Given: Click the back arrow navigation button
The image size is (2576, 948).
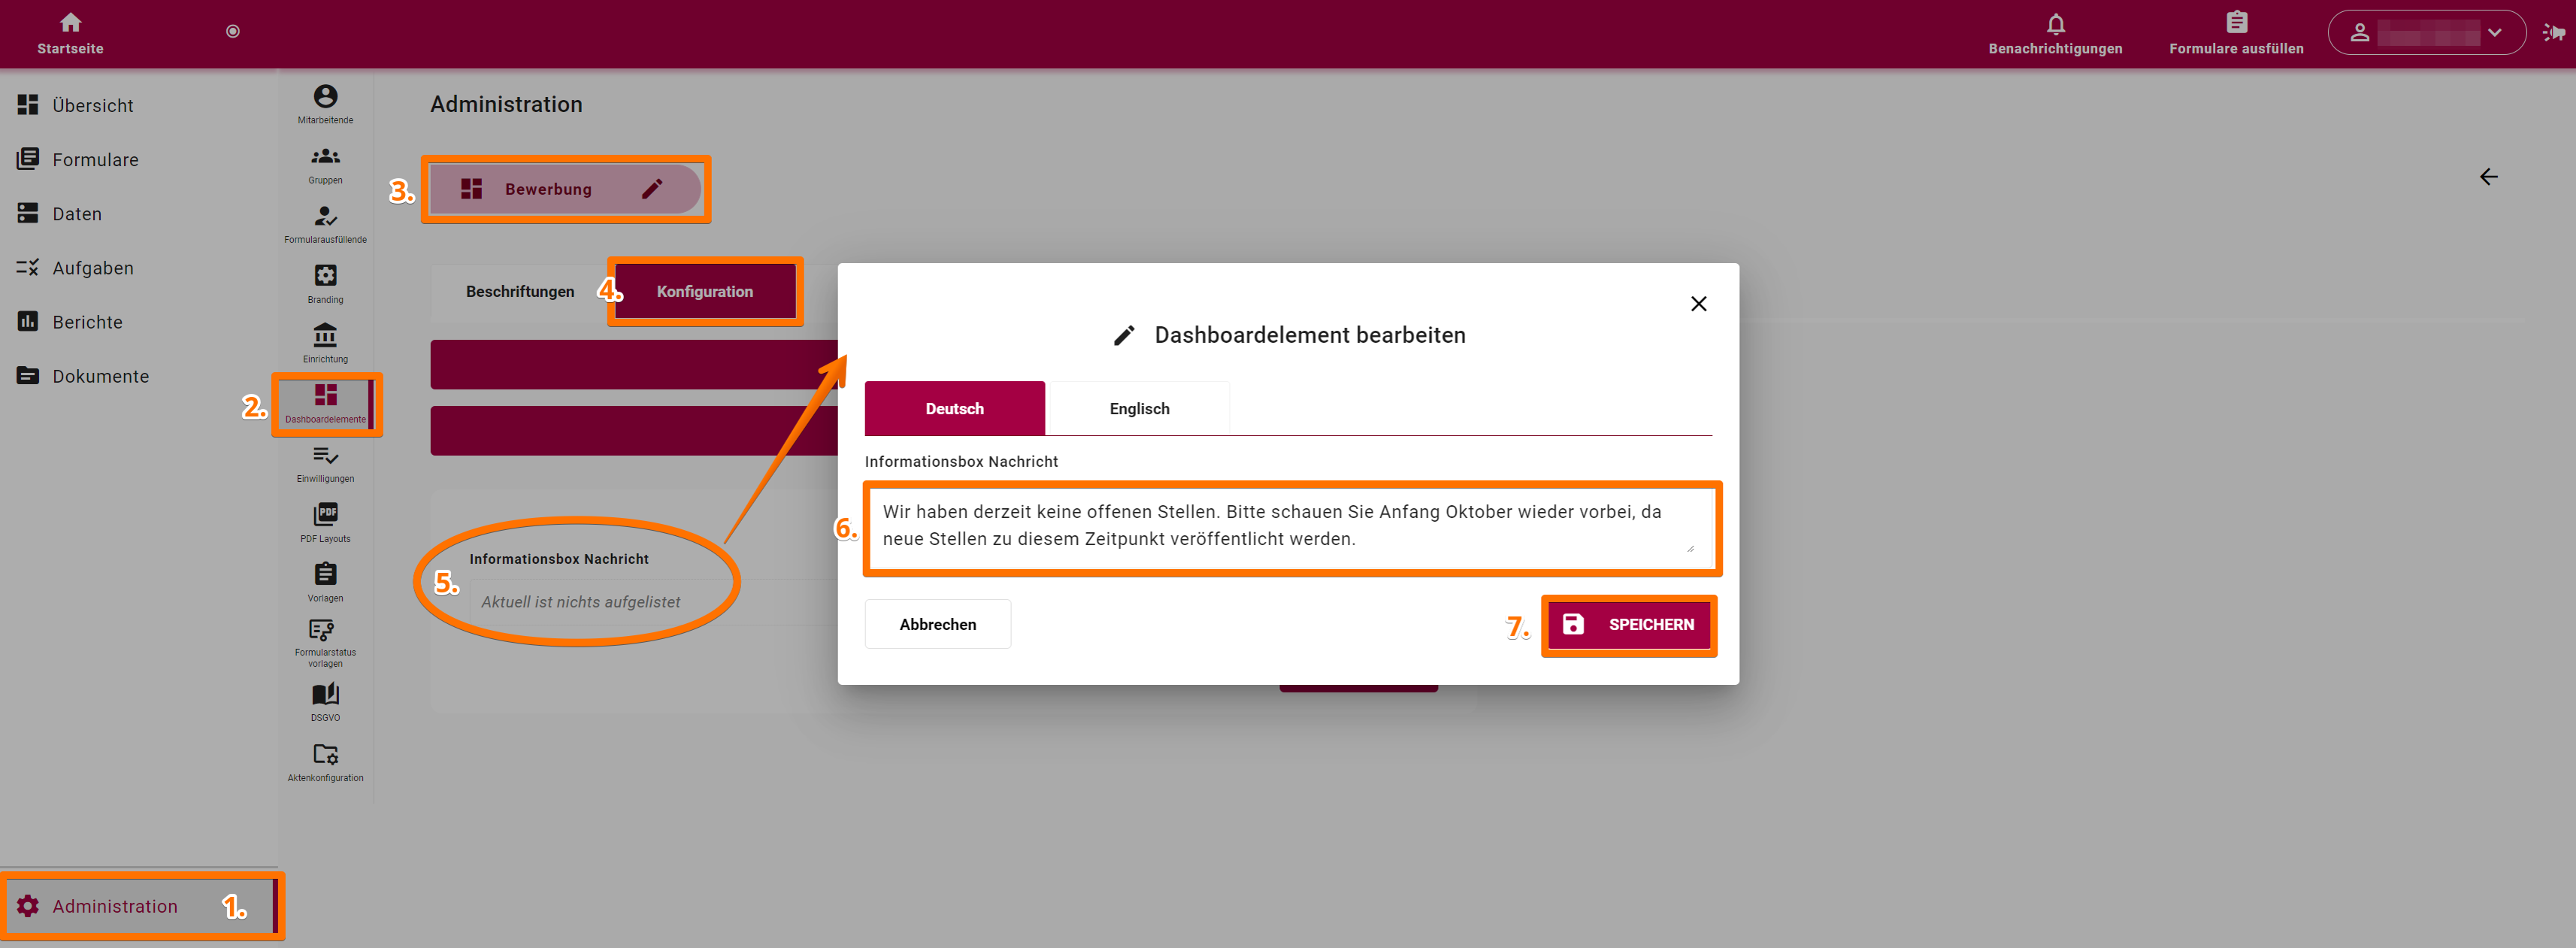Looking at the screenshot, I should click(x=2490, y=177).
